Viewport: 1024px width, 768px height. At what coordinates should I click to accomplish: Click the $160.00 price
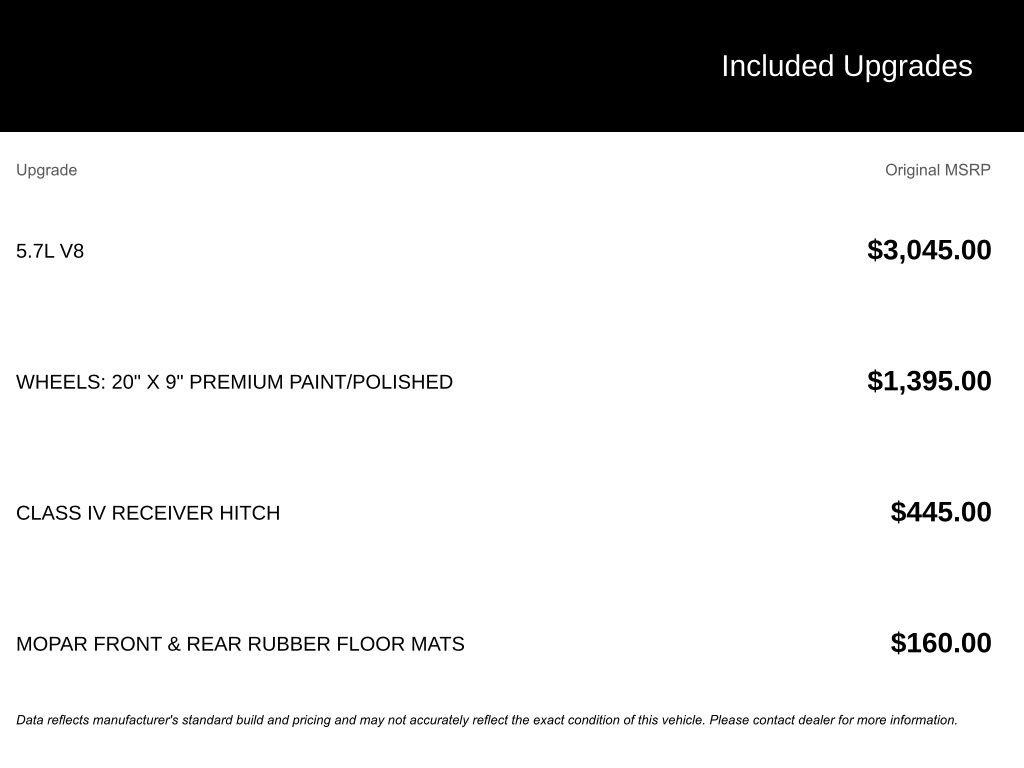pos(940,643)
